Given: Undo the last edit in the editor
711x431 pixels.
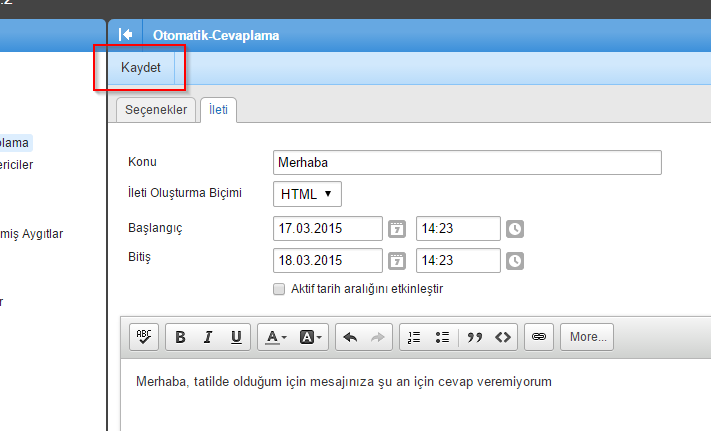Looking at the screenshot, I should 349,337.
